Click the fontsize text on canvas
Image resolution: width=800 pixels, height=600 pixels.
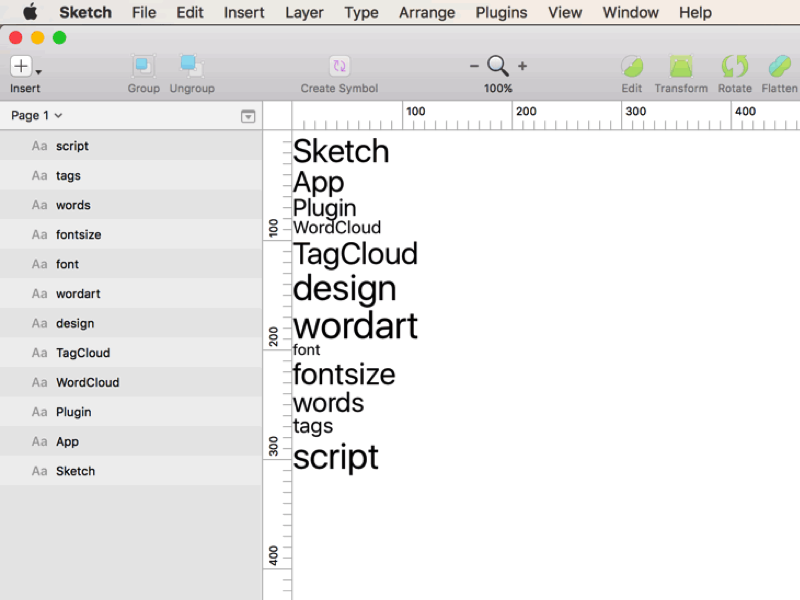click(344, 374)
